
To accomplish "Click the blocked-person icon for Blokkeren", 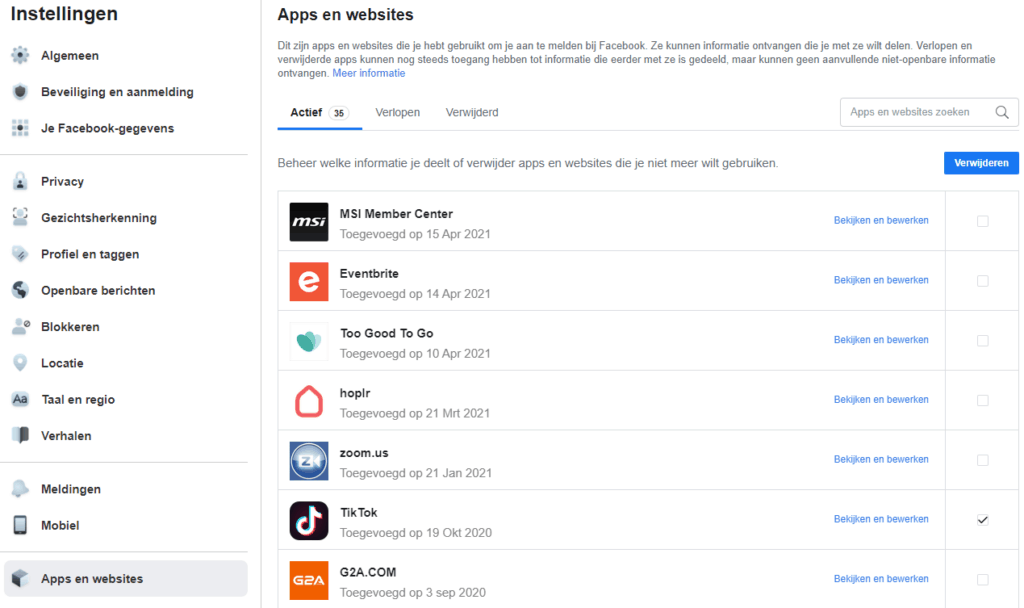I will tap(21, 327).
